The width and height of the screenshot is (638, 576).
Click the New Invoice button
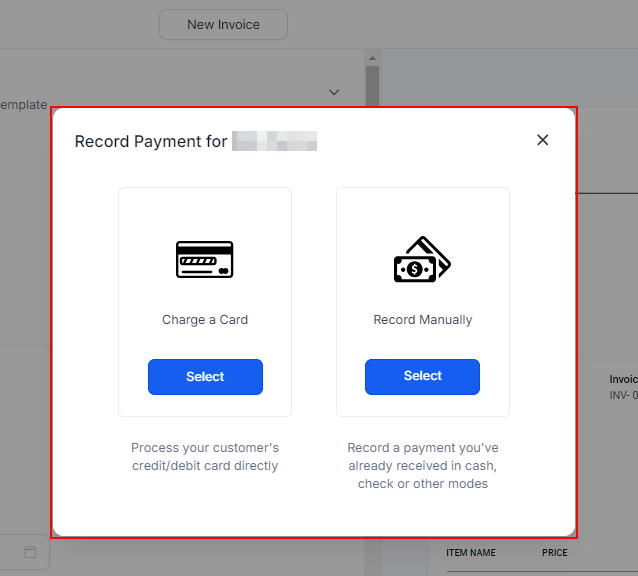point(223,24)
